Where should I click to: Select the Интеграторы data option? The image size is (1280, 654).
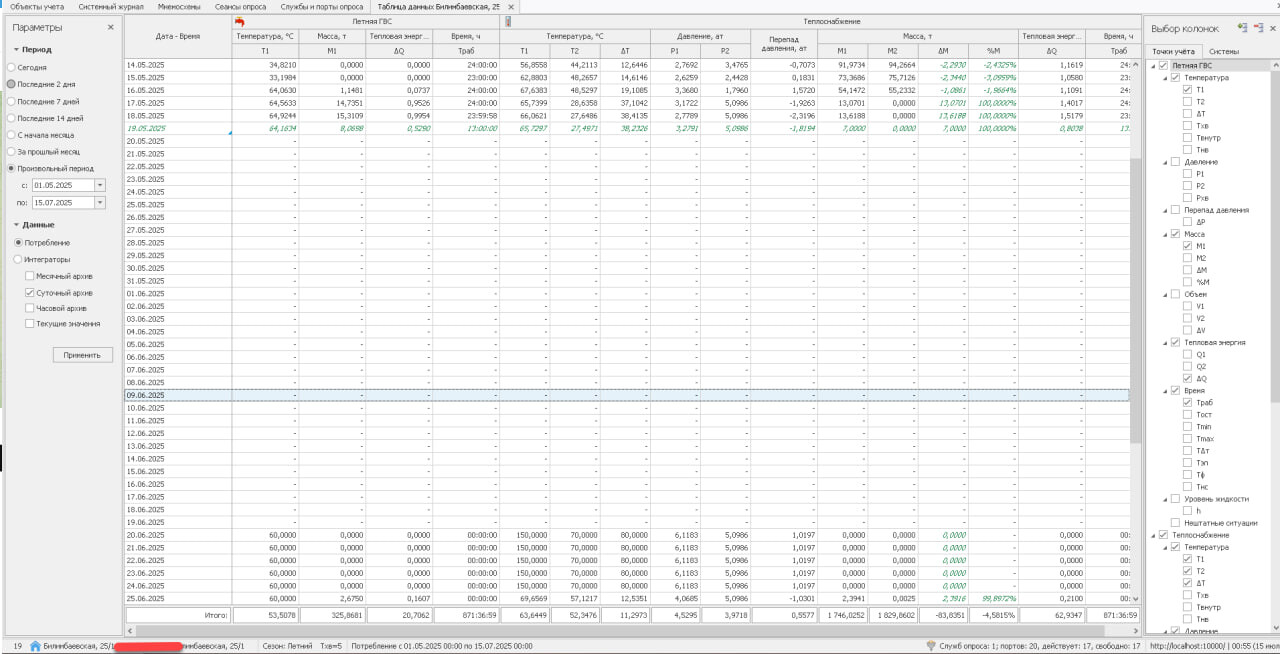[x=18, y=259]
